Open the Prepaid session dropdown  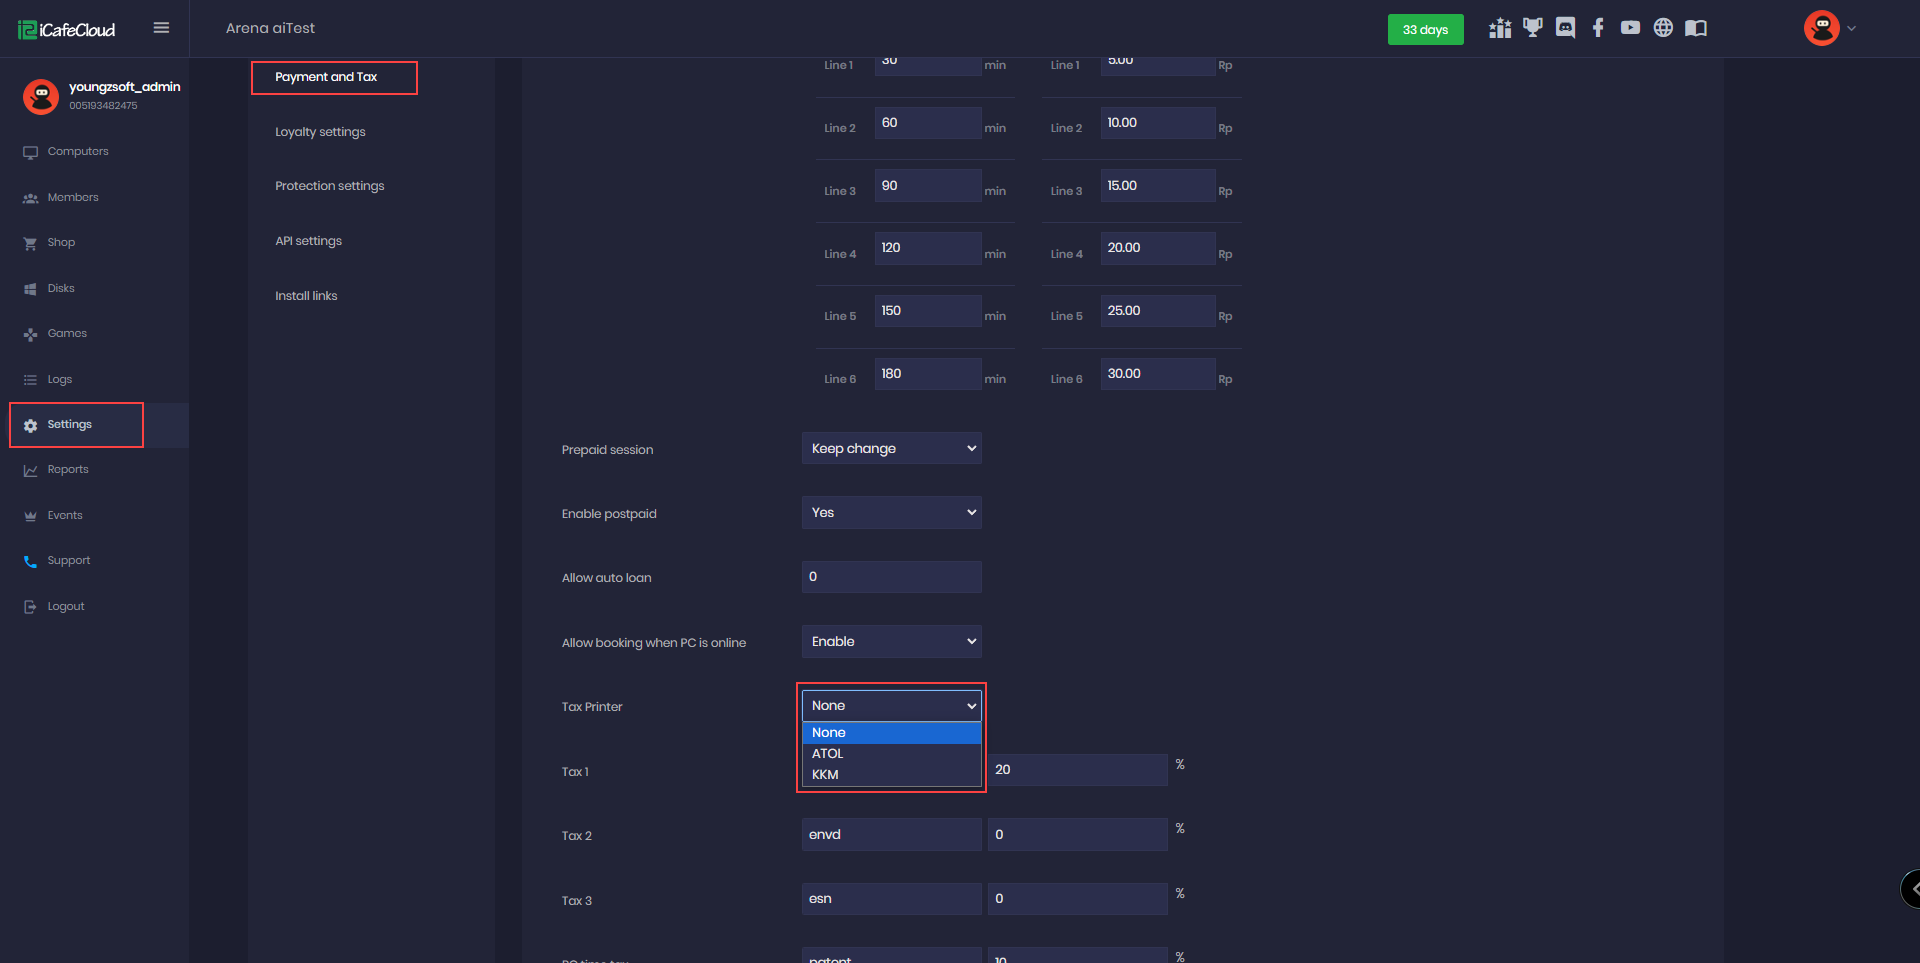(x=891, y=449)
